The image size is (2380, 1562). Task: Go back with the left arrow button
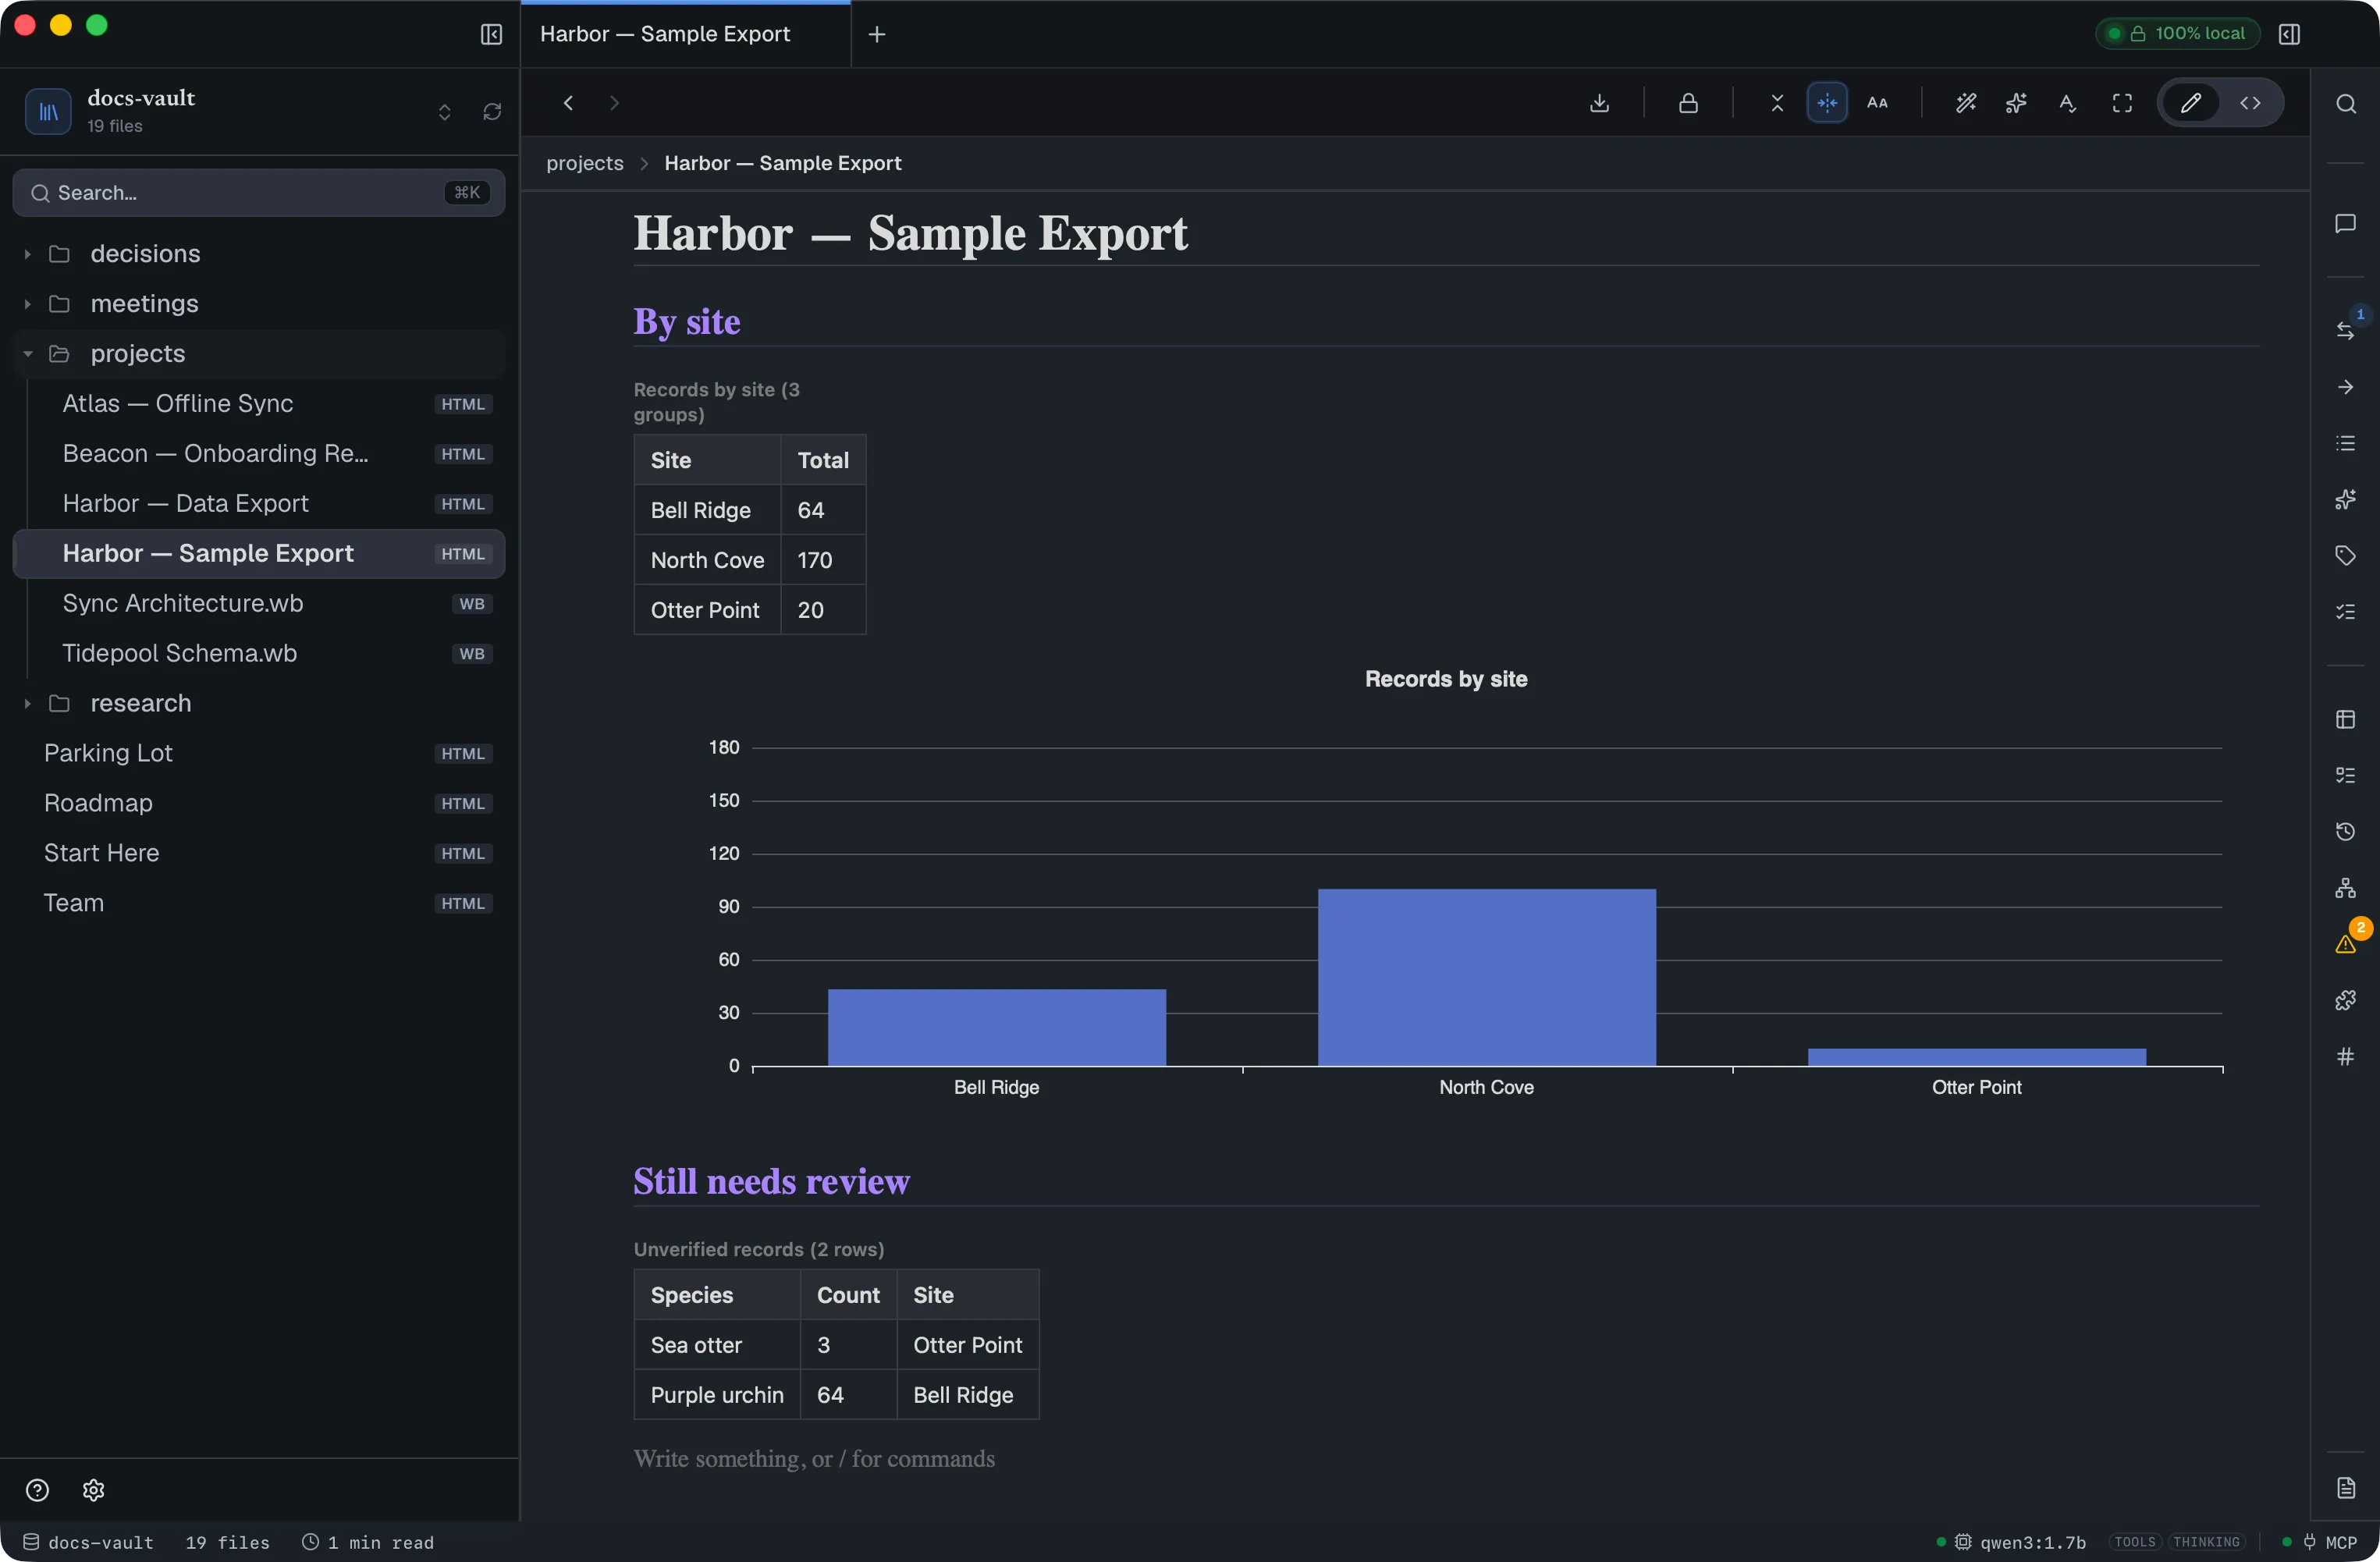point(568,103)
